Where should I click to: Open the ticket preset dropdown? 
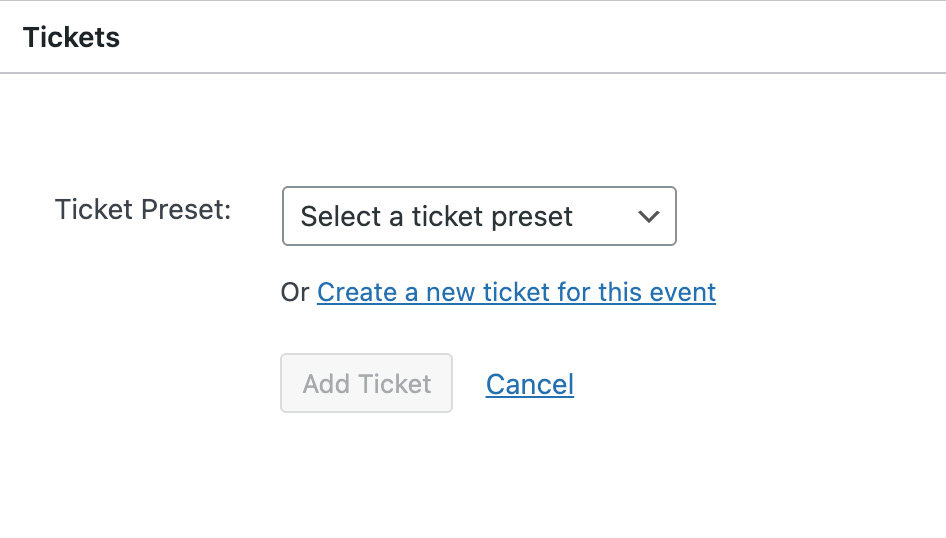point(479,216)
